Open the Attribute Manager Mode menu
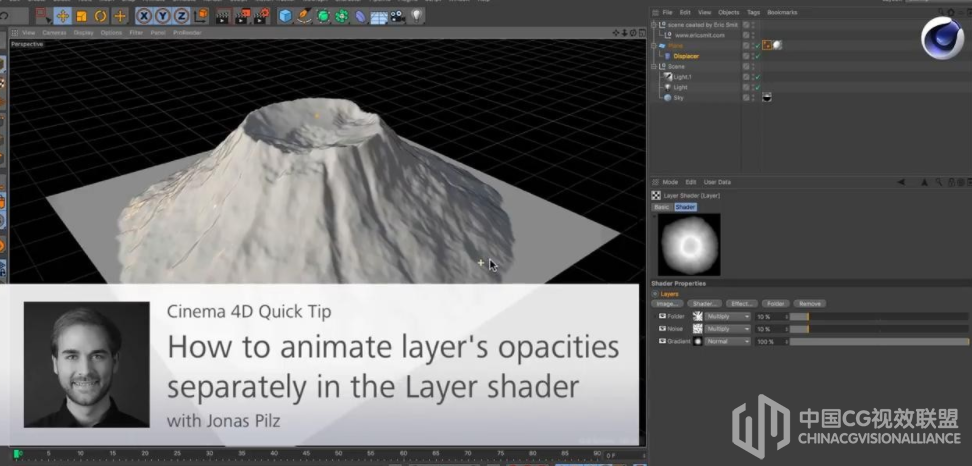This screenshot has height=466, width=972. coord(670,182)
